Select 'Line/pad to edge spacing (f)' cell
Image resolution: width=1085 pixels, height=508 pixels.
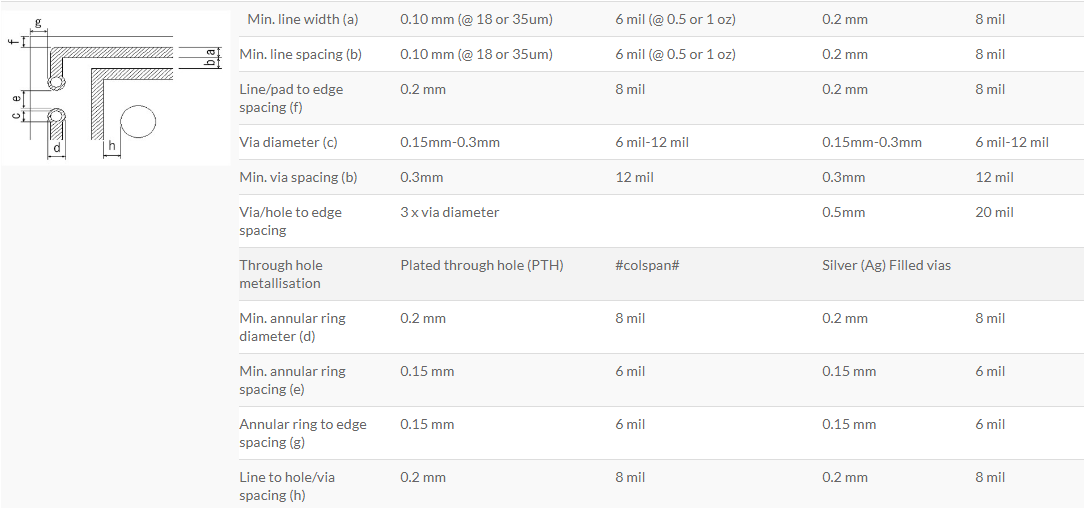291,98
